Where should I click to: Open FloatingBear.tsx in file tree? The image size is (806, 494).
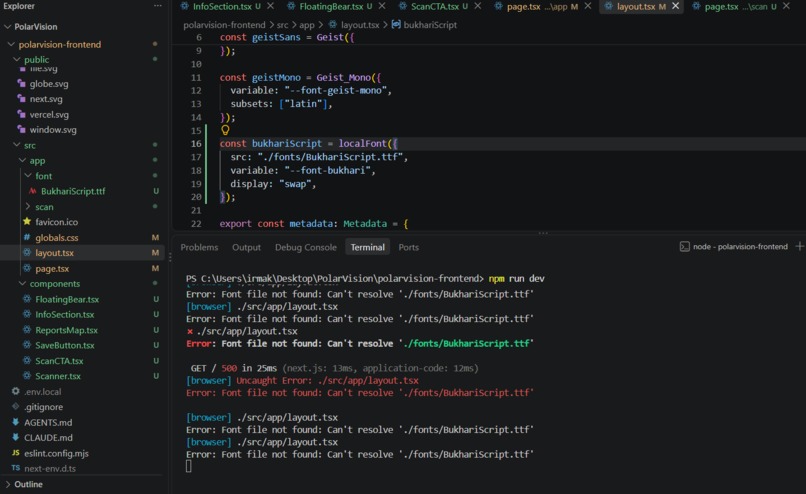[x=67, y=299]
